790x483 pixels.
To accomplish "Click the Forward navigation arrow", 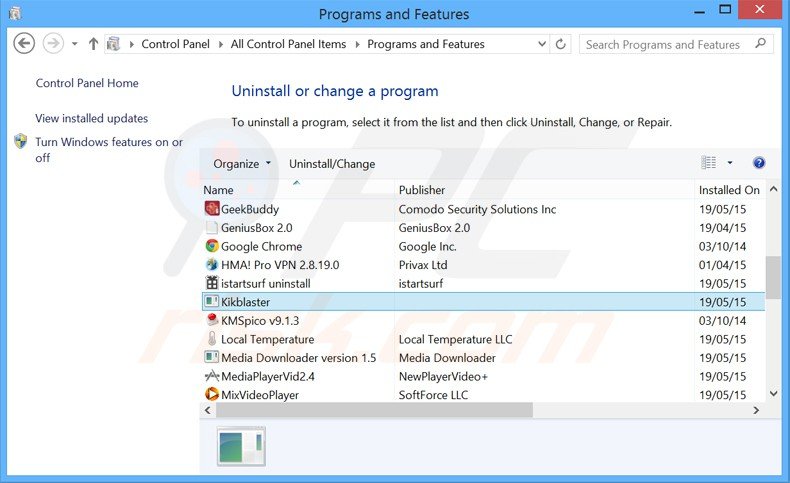I will click(53, 43).
